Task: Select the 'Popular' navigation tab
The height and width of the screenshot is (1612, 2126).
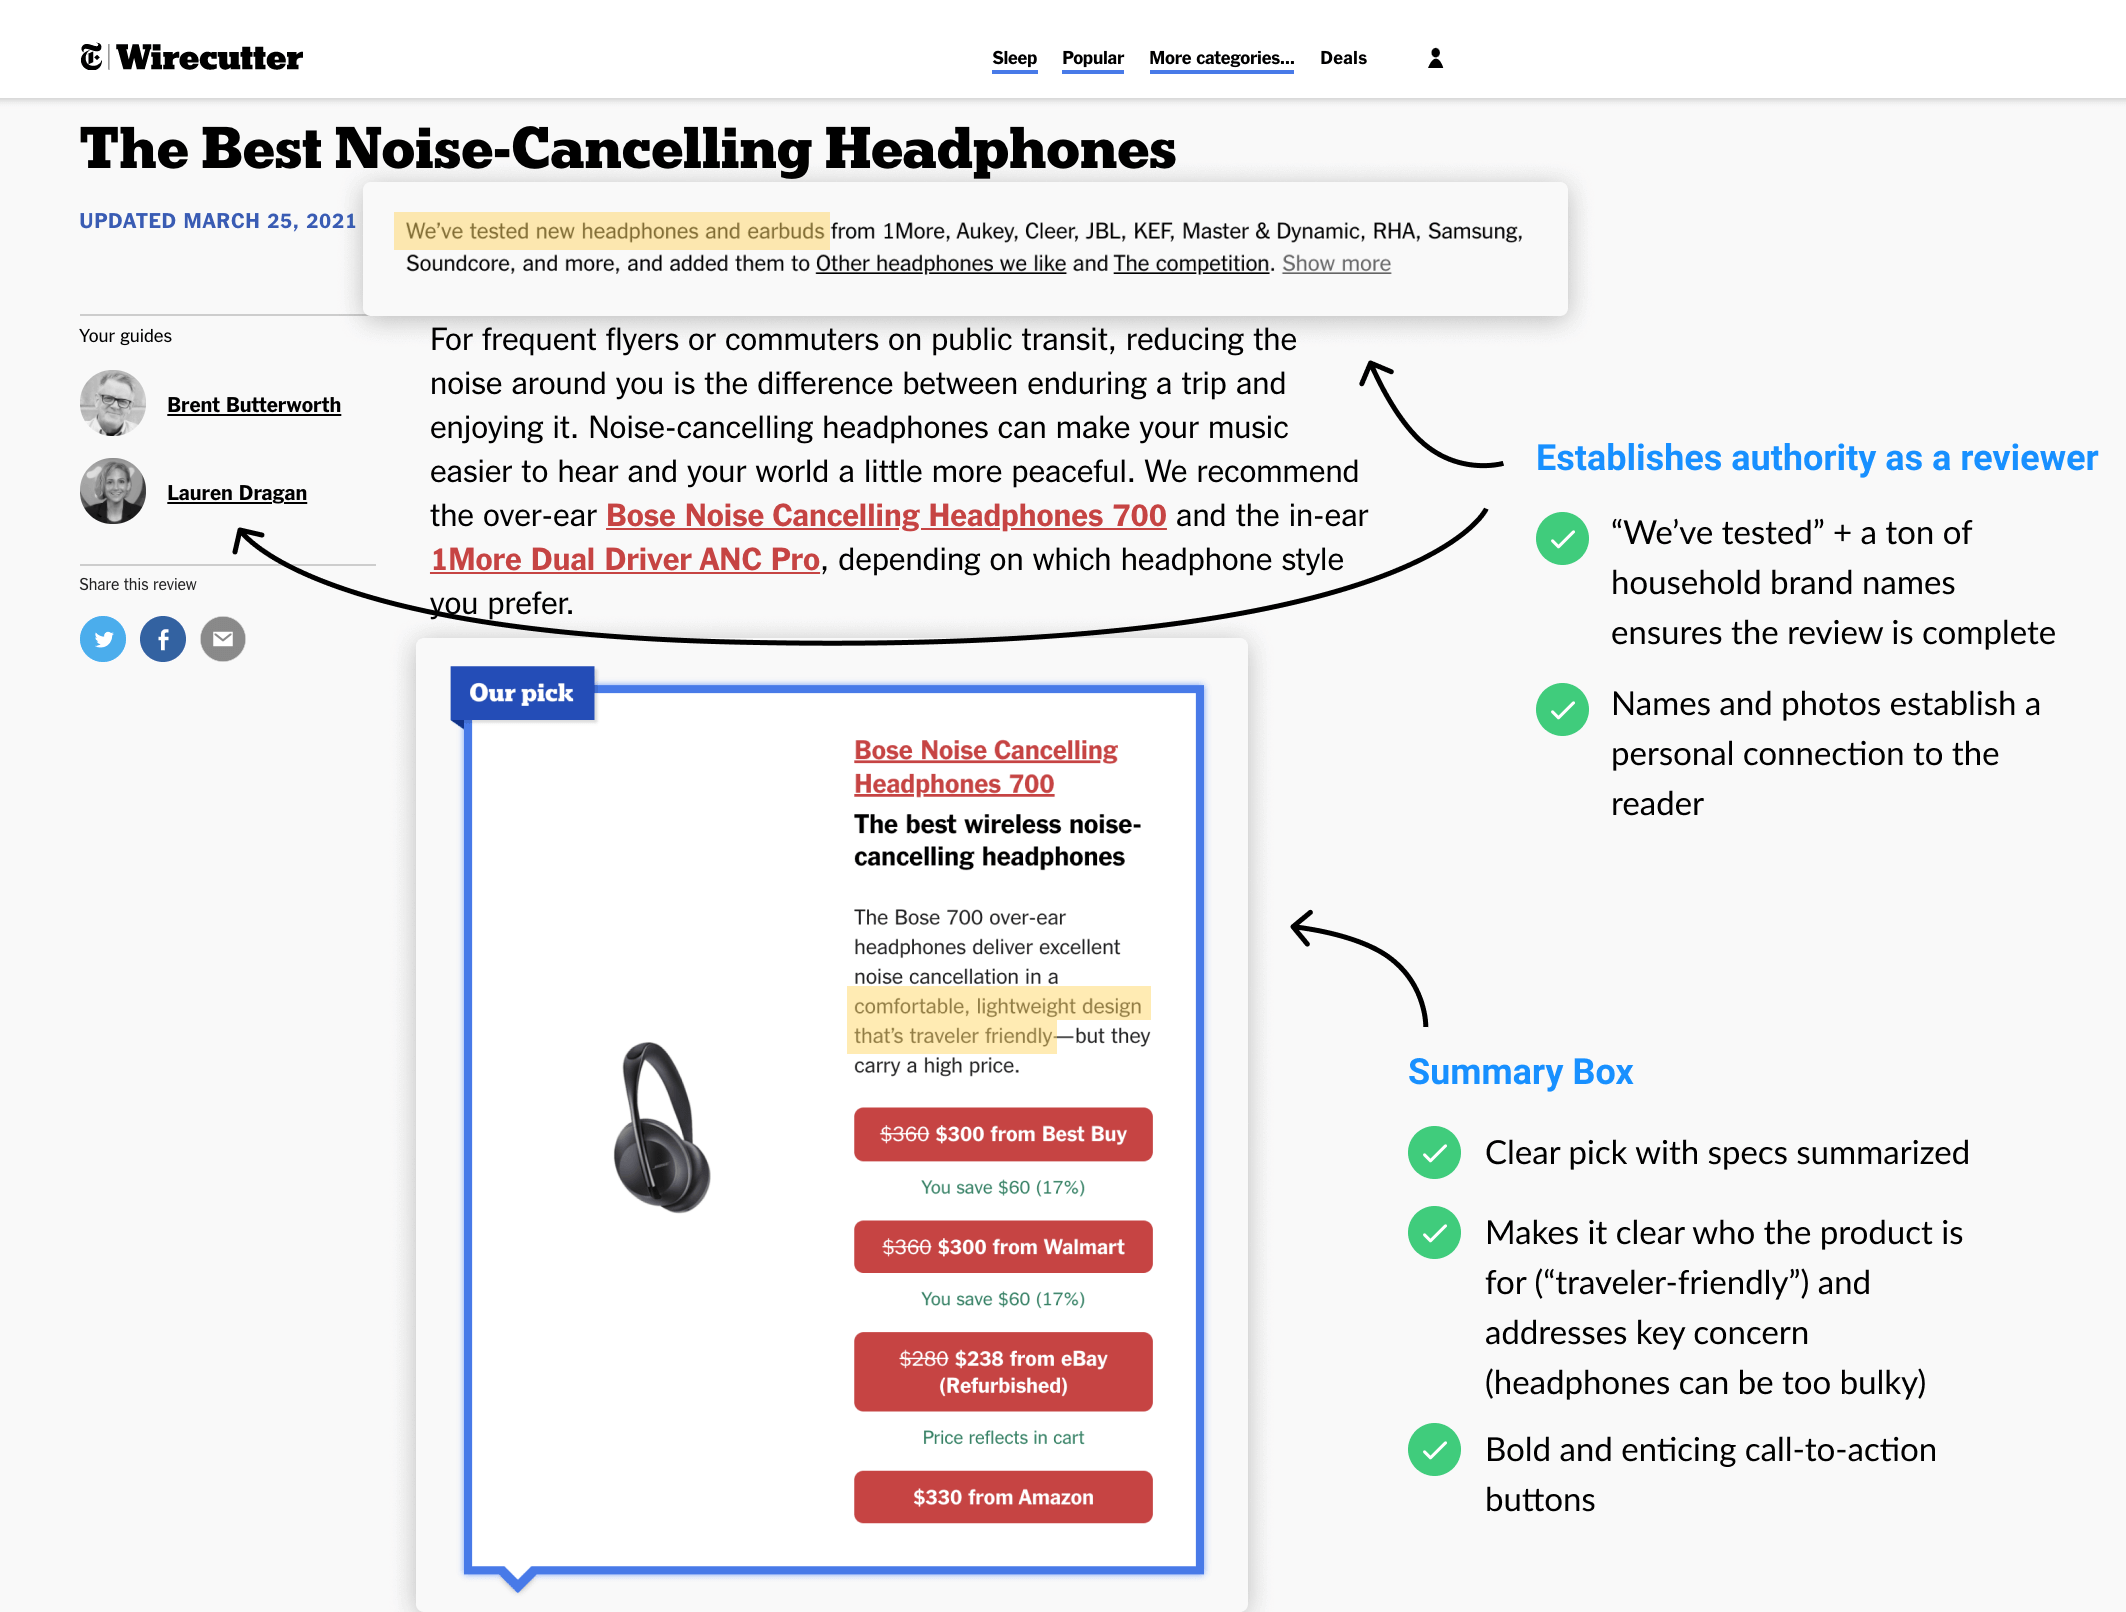Action: 1092,58
